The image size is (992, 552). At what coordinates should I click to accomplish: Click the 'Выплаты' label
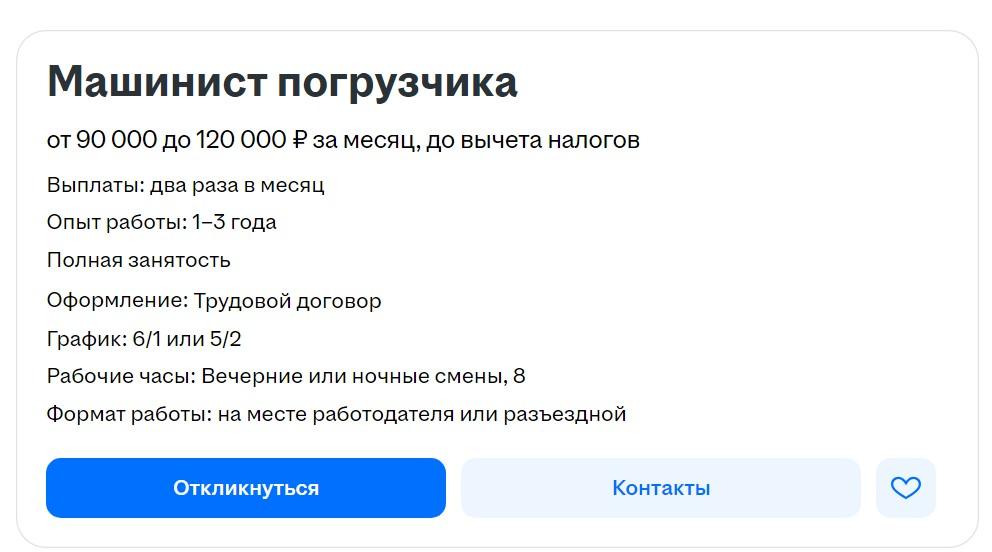tap(94, 185)
